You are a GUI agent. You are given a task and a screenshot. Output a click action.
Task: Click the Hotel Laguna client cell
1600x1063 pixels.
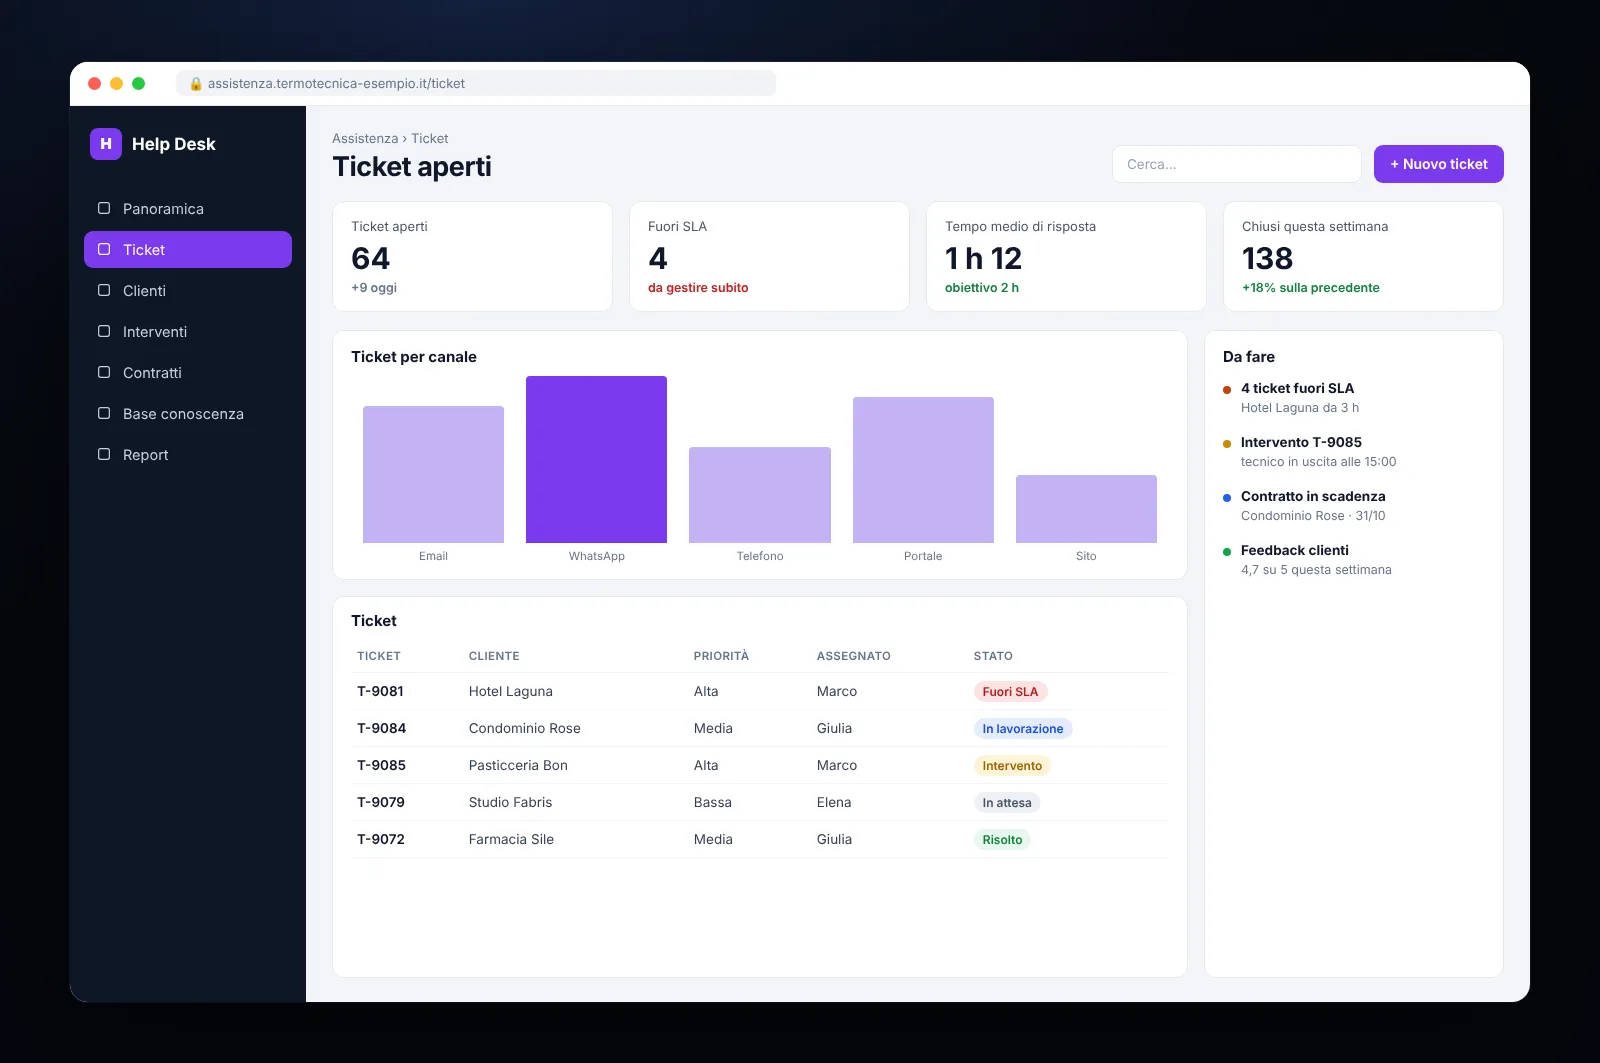point(511,692)
